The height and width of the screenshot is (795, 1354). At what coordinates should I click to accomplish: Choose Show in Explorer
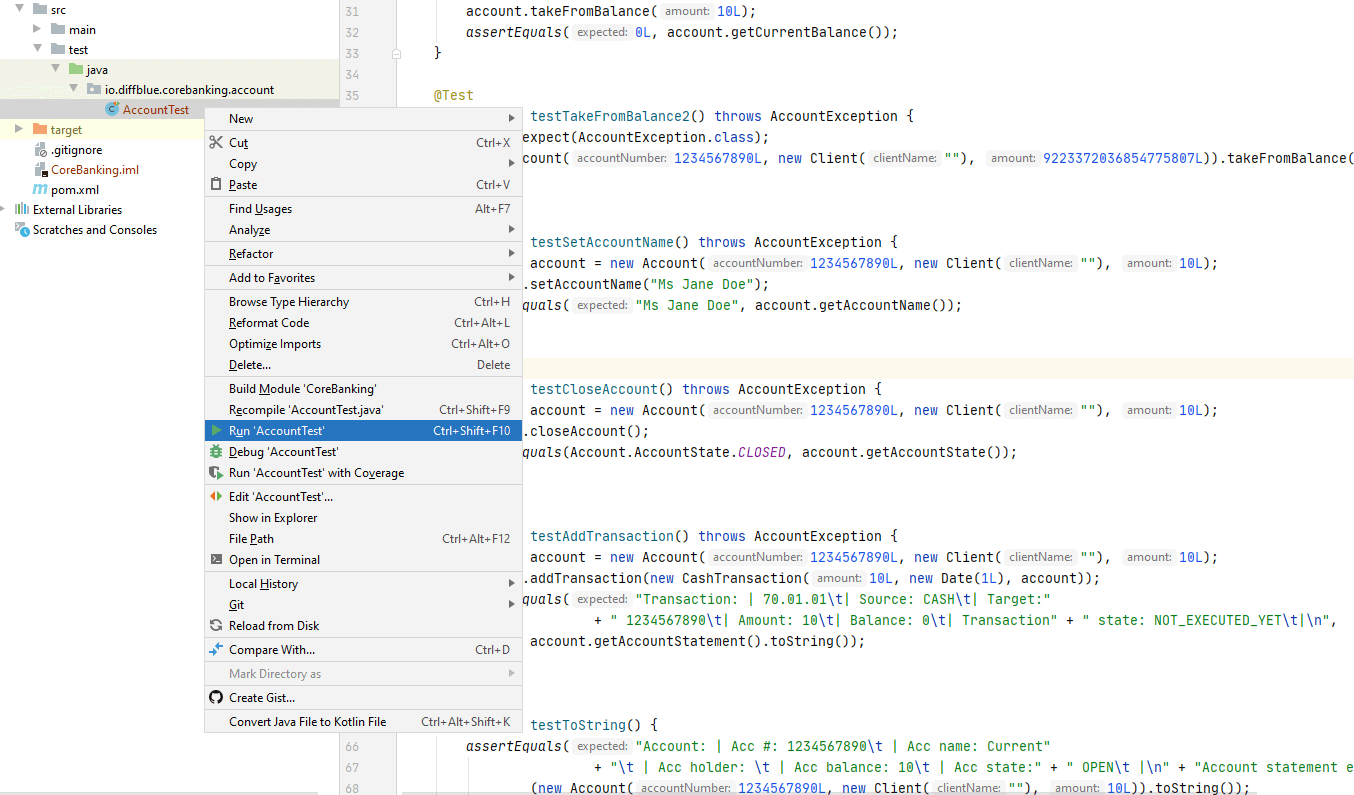pyautogui.click(x=363, y=518)
